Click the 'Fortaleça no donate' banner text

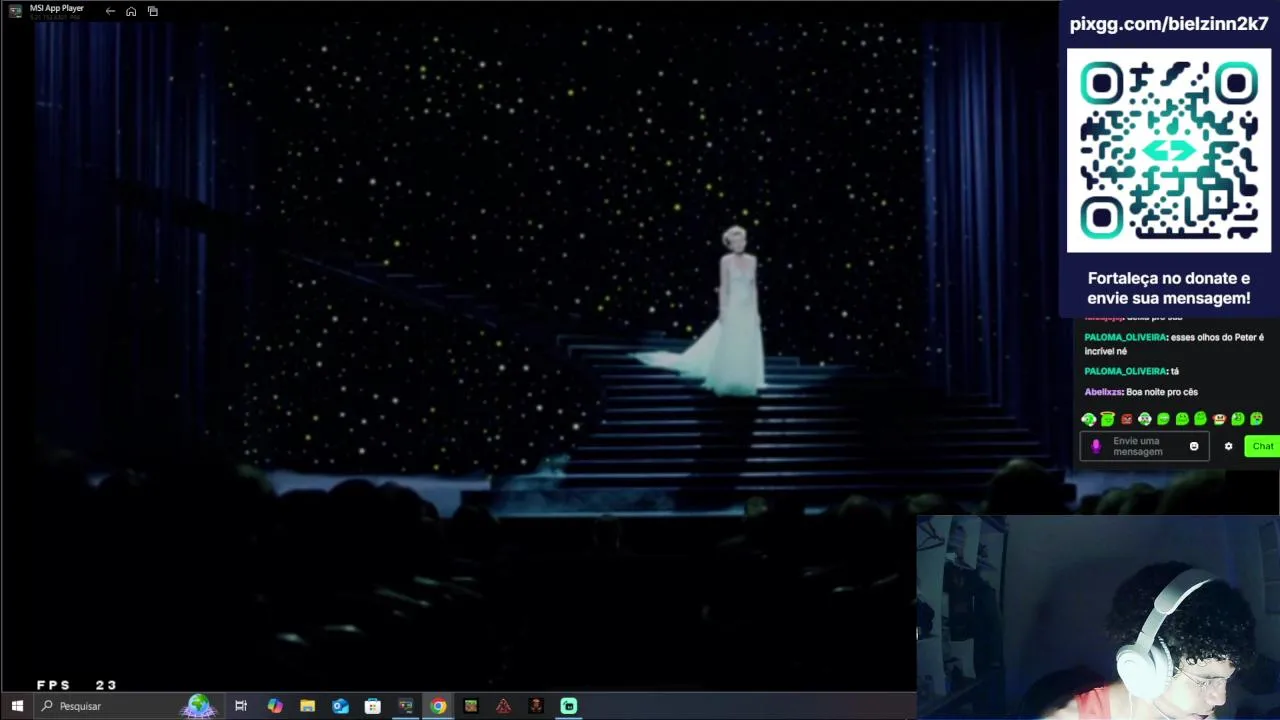1169,288
